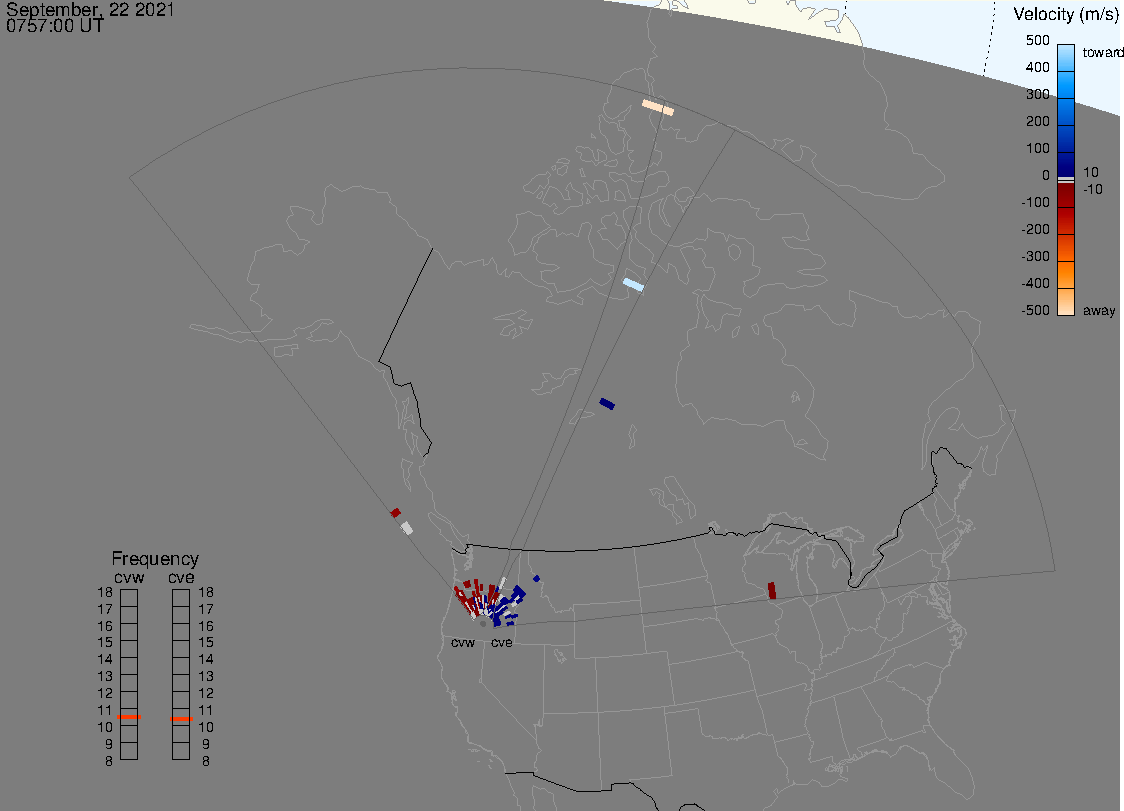This screenshot has height=811, width=1124.
Task: Click the 12 label beside the cve frequency bar
Action: click(206, 693)
